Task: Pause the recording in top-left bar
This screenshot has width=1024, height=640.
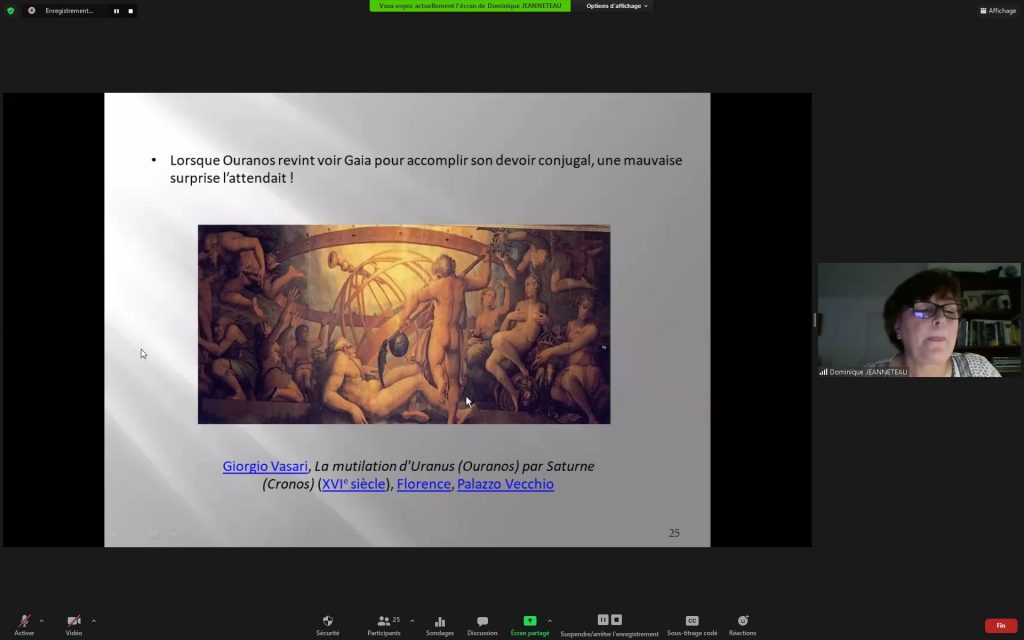Action: click(x=116, y=10)
